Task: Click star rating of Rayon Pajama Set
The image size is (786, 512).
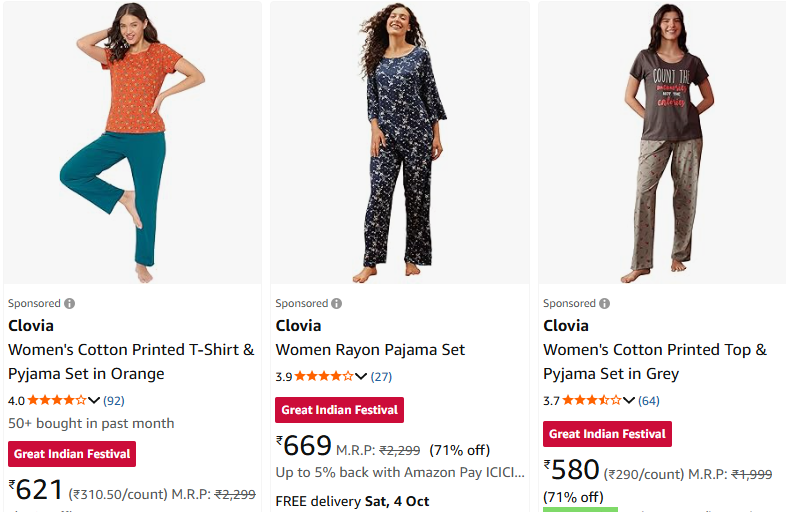Action: 324,376
